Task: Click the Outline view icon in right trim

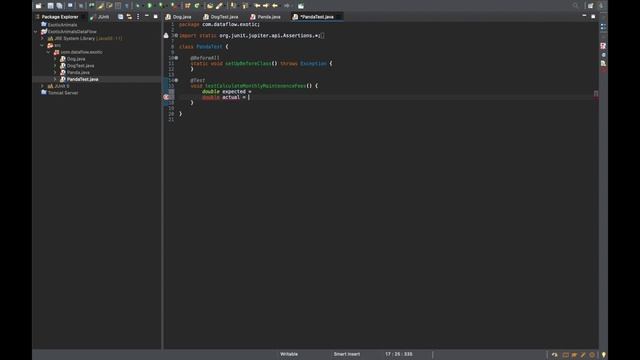Action: [x=603, y=27]
